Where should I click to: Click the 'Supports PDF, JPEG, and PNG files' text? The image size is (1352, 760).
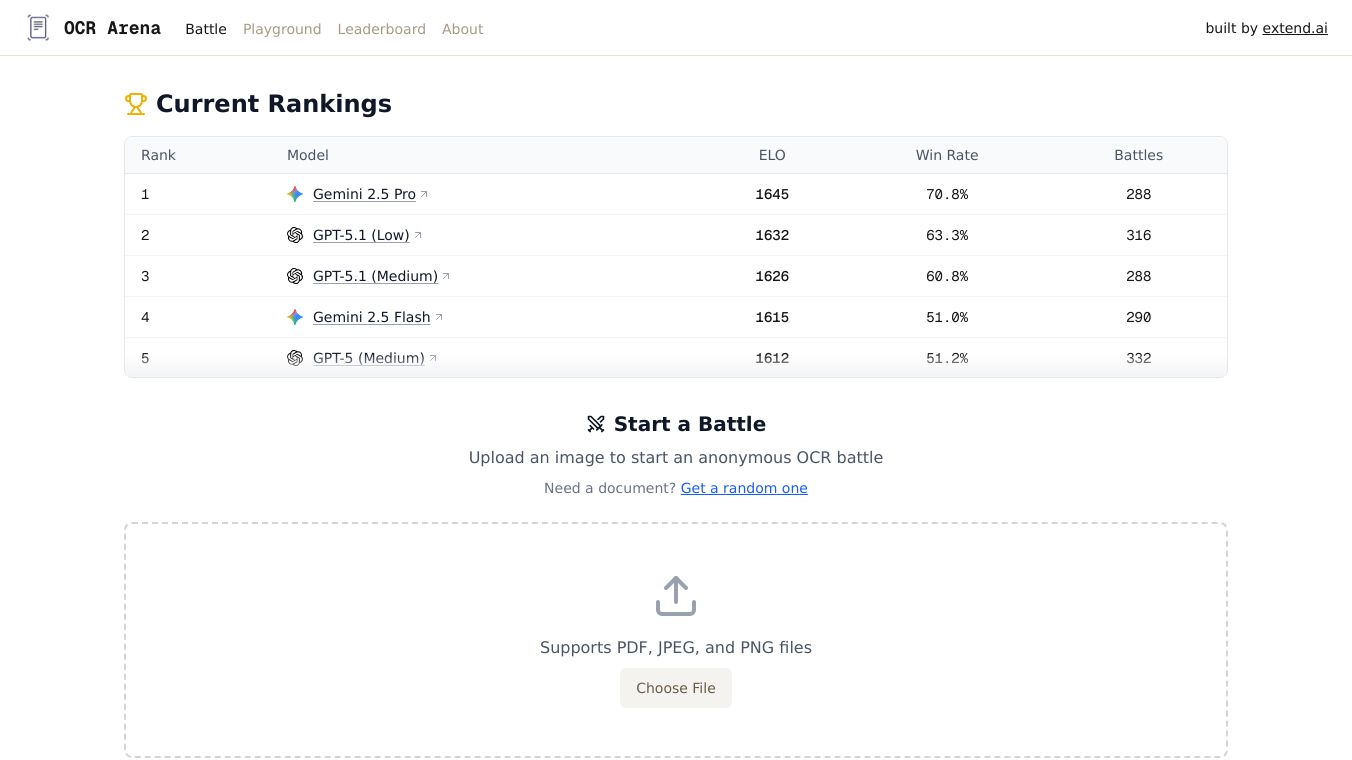pos(676,647)
